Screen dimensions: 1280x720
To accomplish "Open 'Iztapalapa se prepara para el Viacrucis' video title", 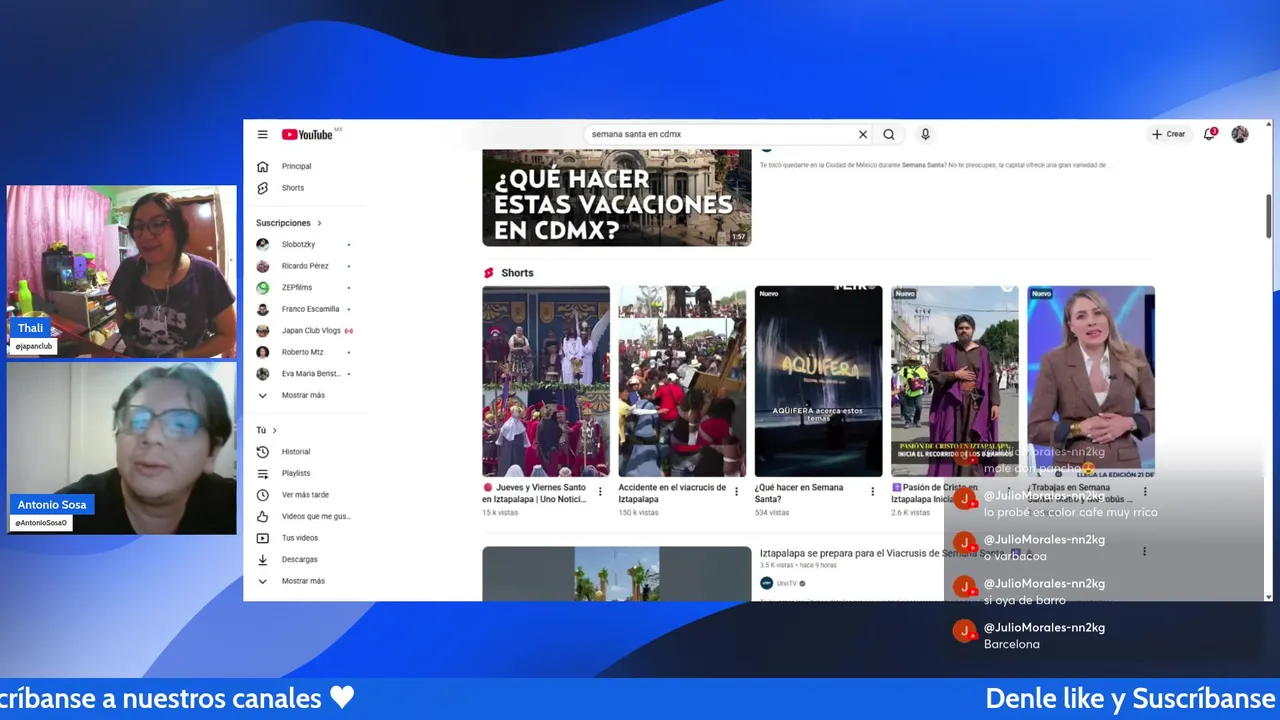I will (880, 553).
